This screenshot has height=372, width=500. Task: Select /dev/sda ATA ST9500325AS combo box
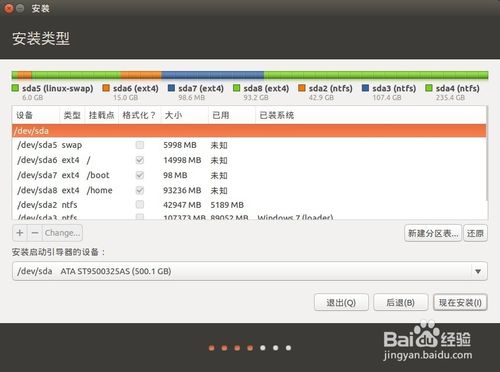(250, 271)
